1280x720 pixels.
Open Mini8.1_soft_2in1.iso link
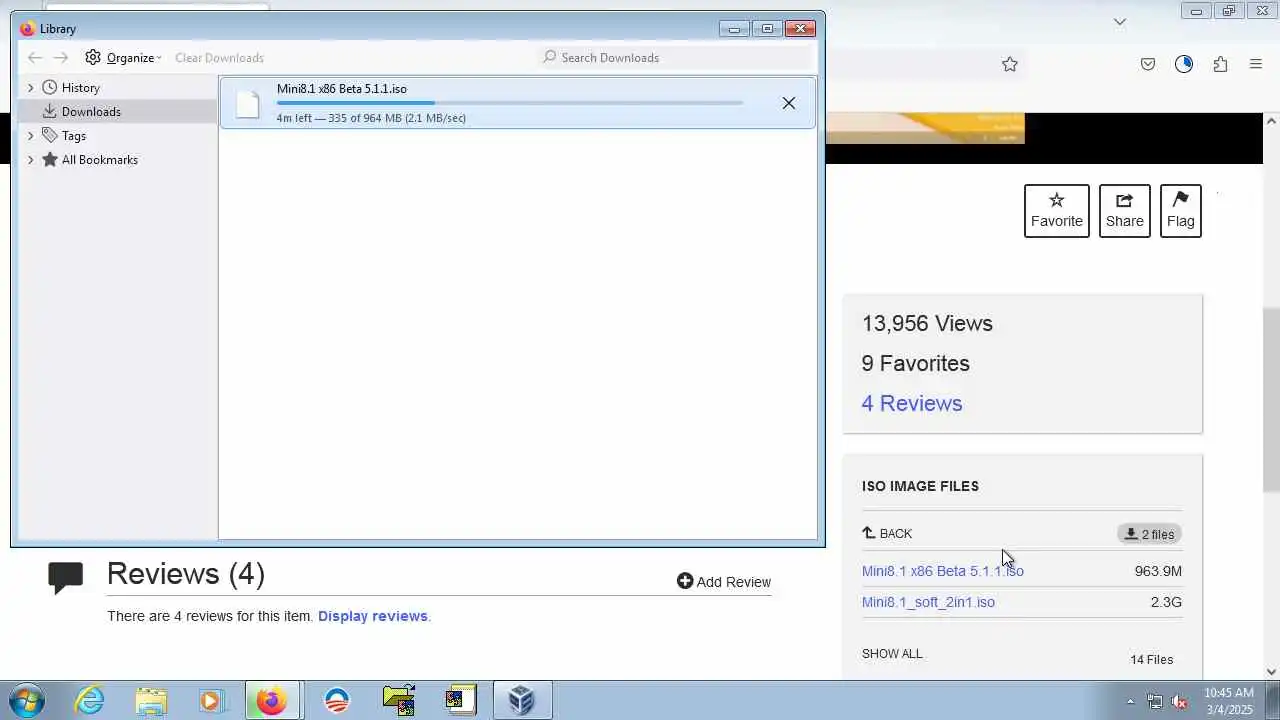tap(928, 602)
